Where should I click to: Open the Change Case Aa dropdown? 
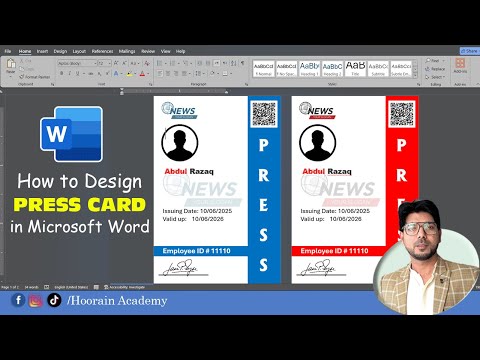[134, 63]
